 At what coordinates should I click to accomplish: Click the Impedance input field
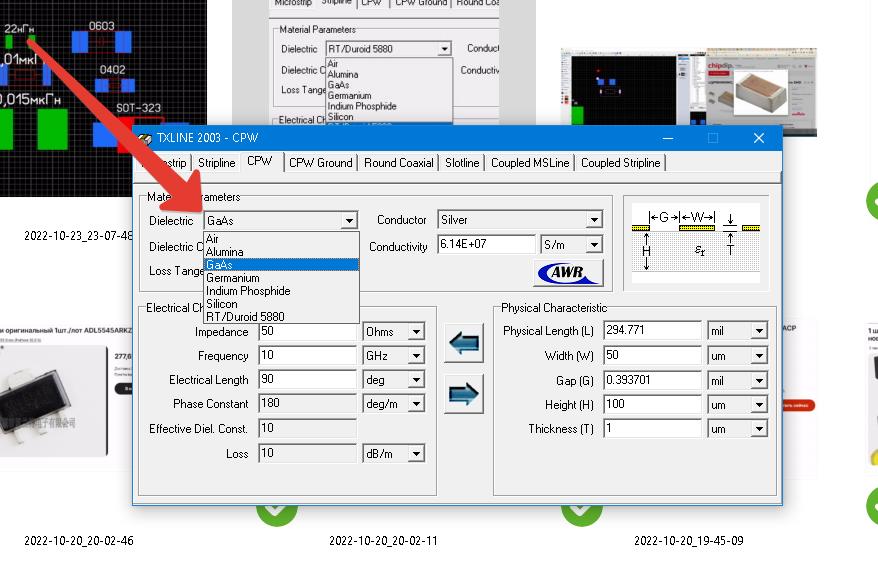coord(307,332)
